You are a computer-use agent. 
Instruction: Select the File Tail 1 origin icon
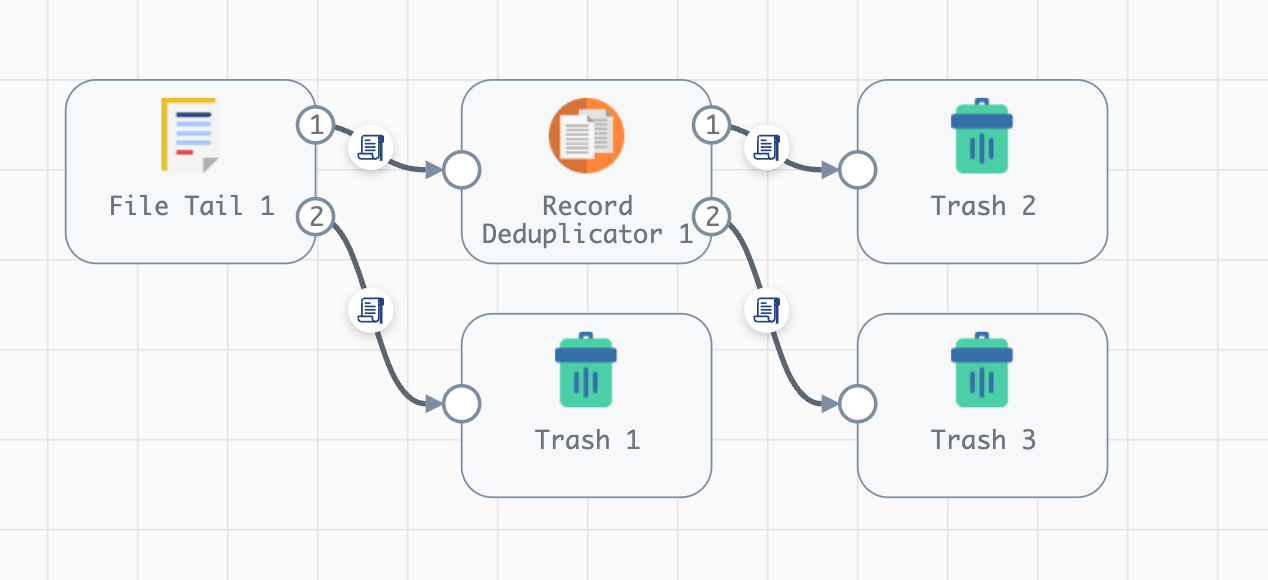[x=190, y=135]
